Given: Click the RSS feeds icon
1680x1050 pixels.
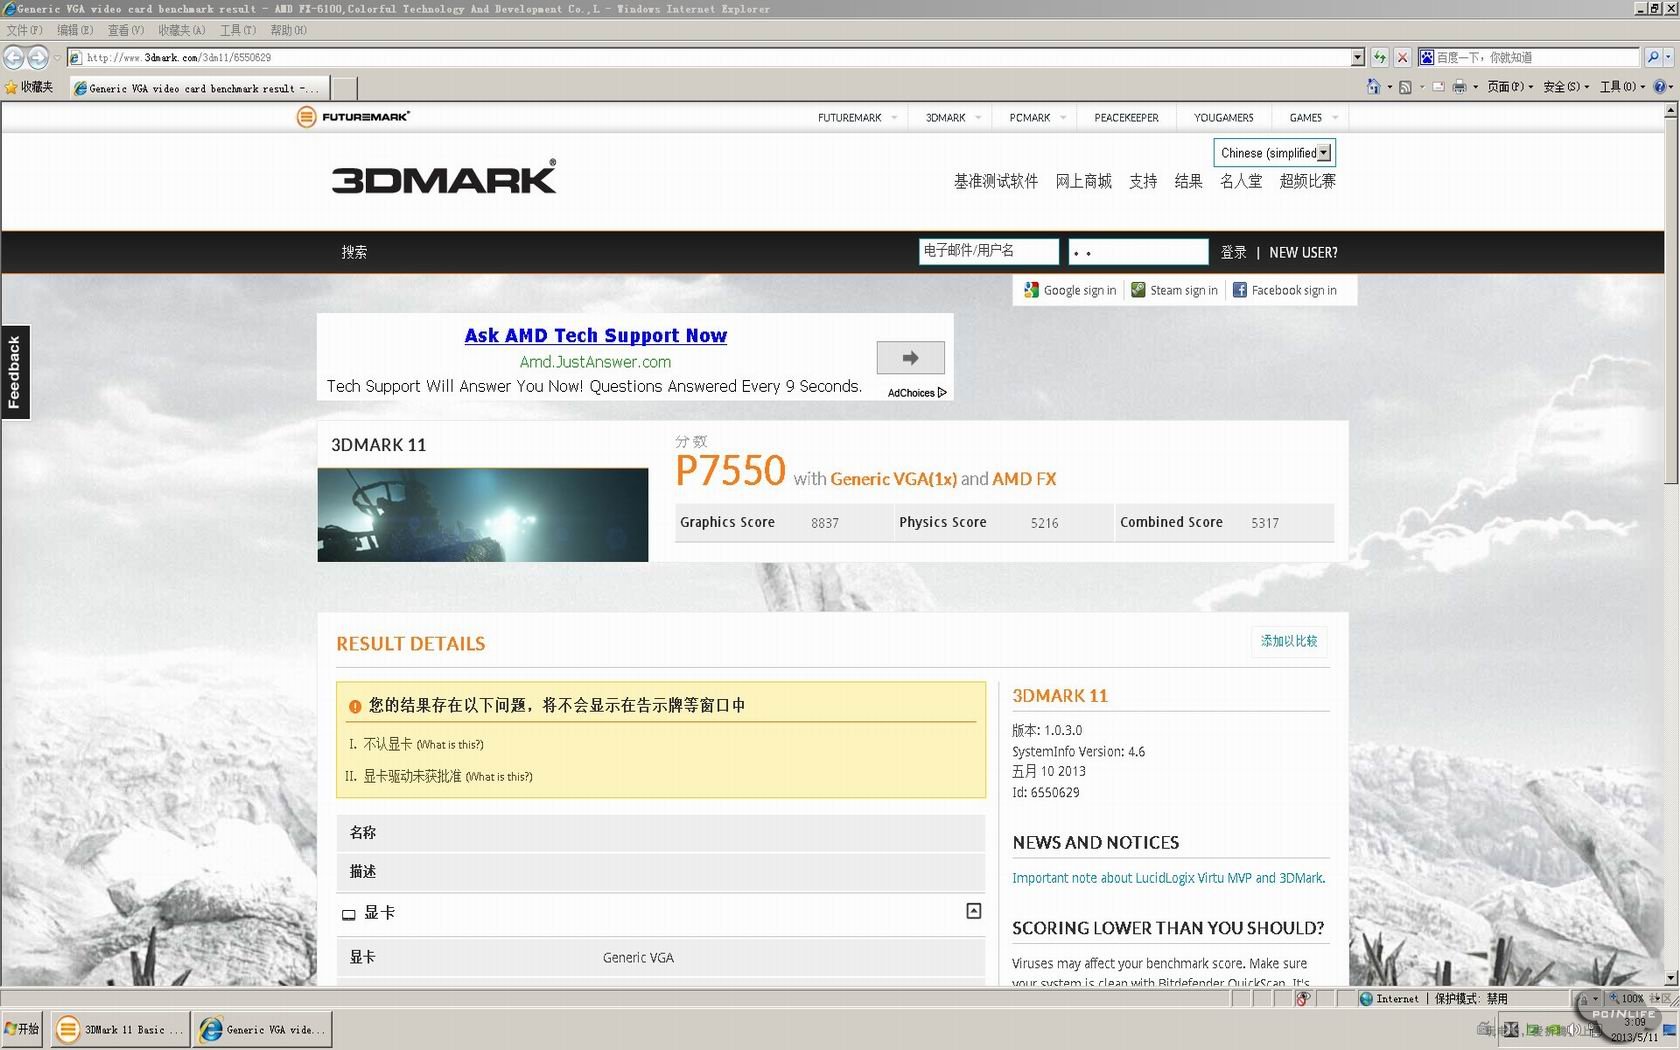Looking at the screenshot, I should click(1405, 87).
